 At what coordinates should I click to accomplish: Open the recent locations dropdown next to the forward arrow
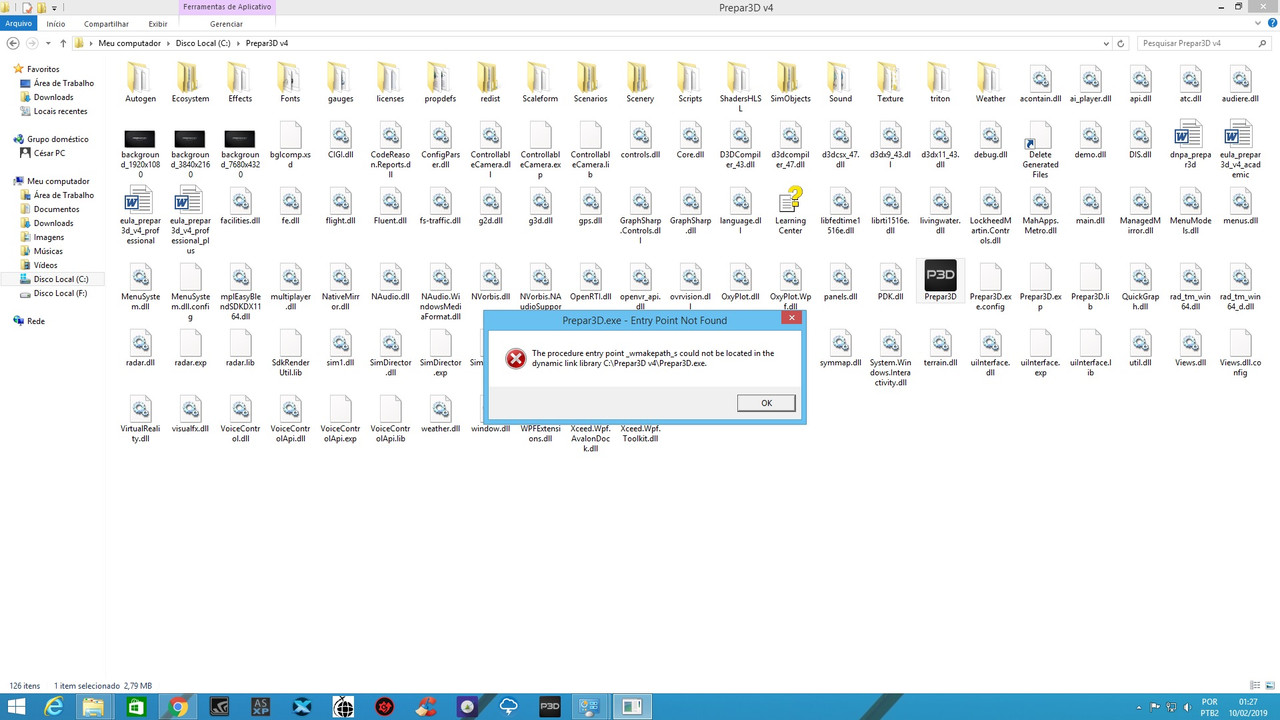click(x=49, y=44)
